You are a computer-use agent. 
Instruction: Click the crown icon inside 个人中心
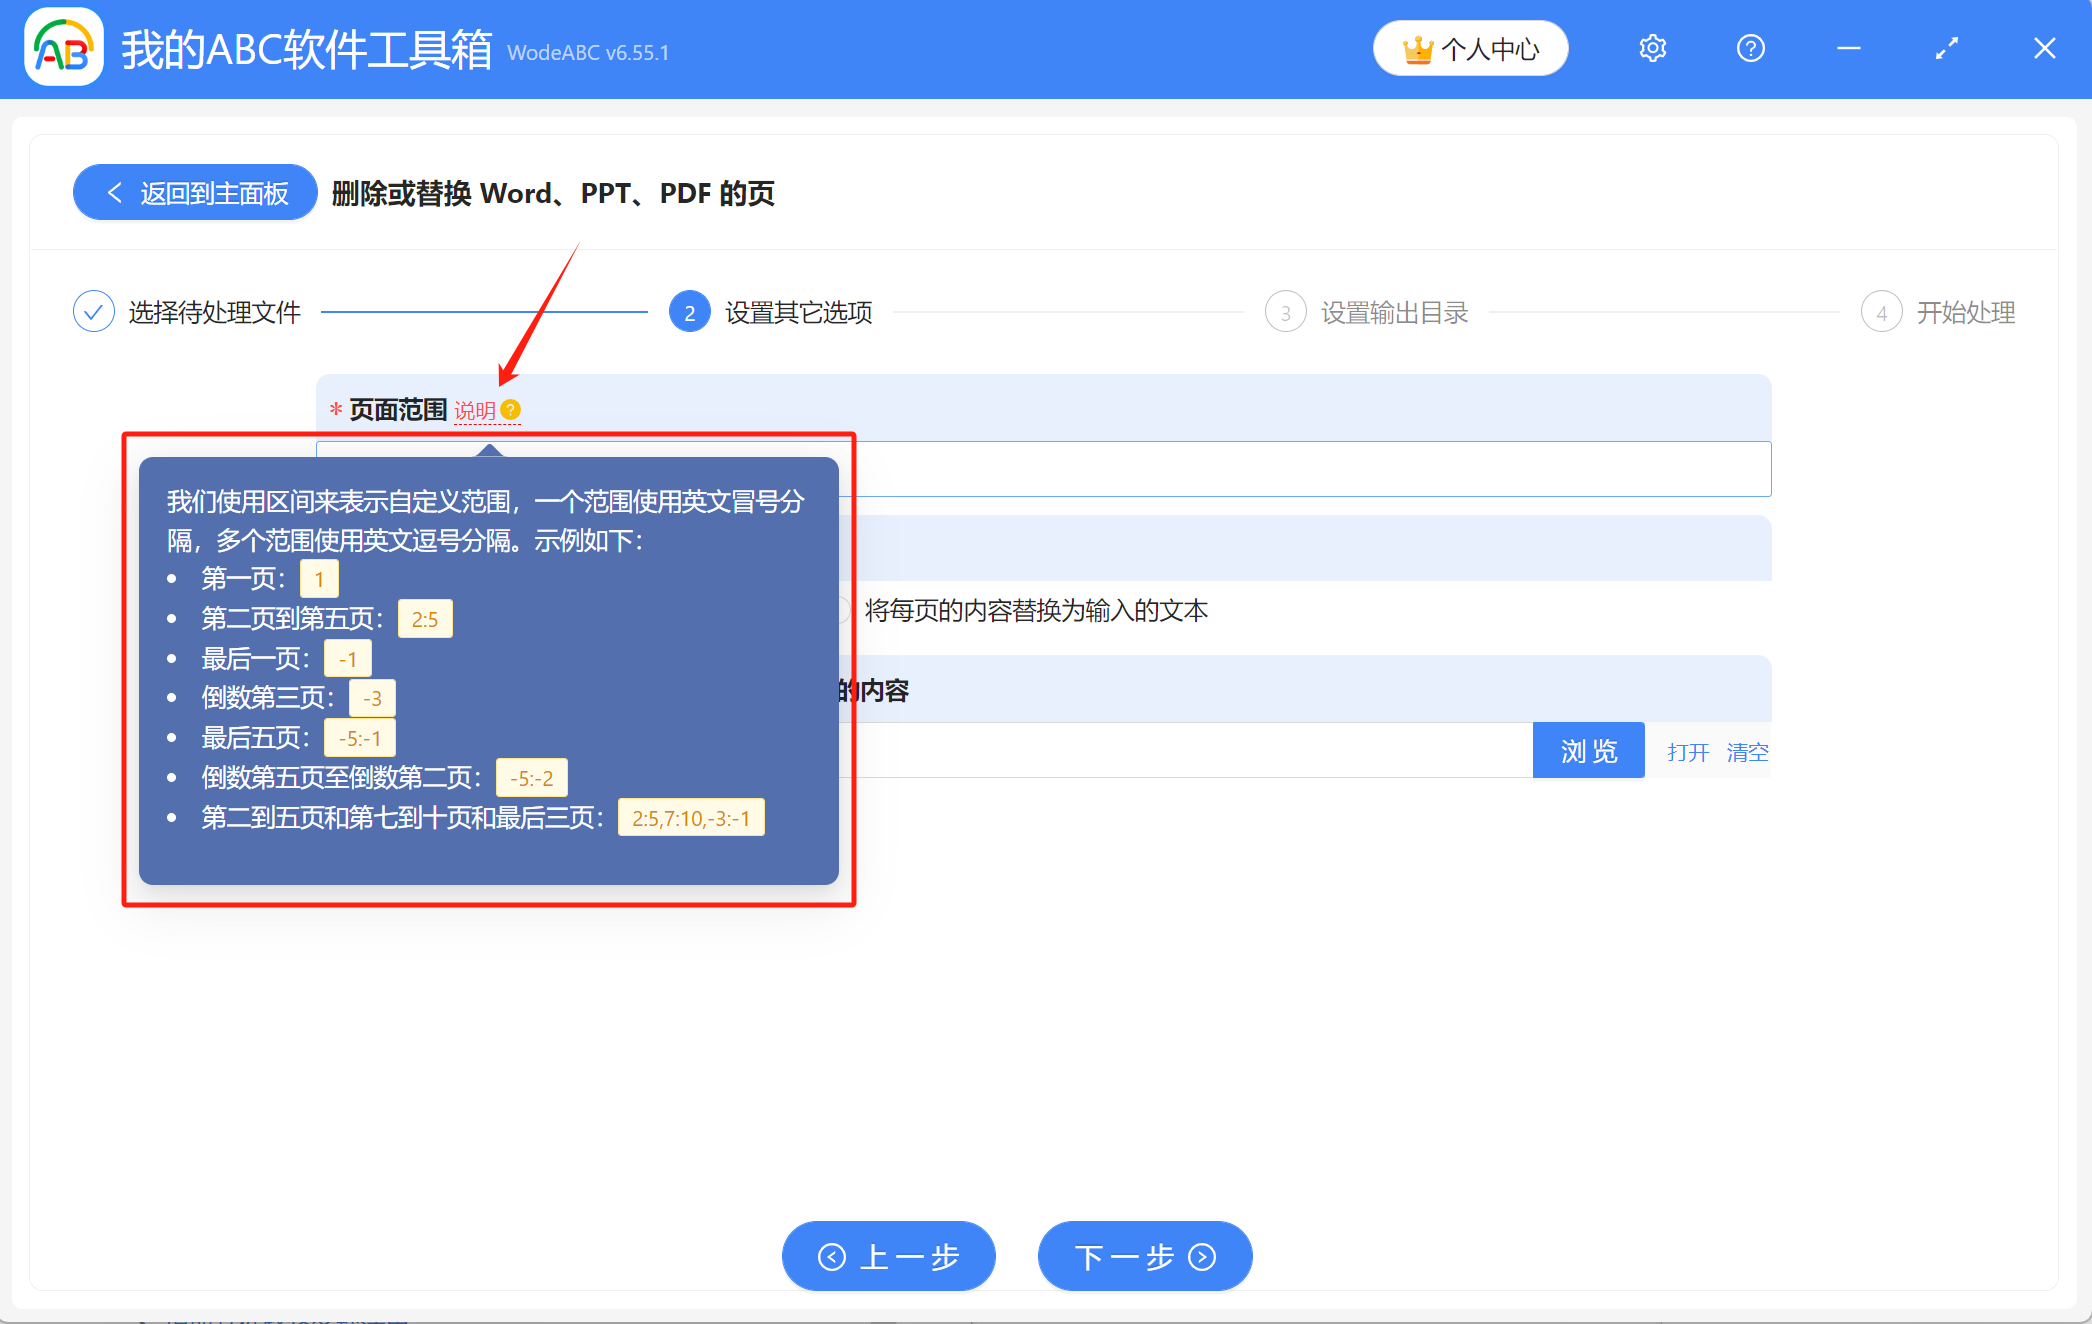pos(1419,47)
